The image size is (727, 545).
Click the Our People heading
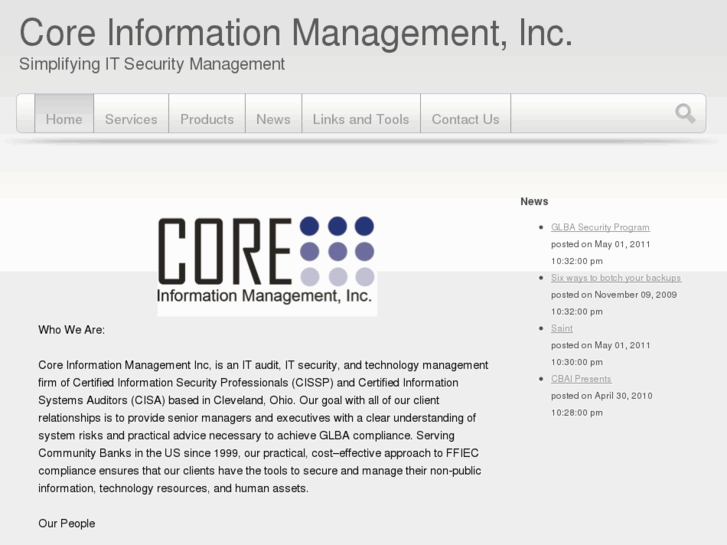[x=67, y=523]
